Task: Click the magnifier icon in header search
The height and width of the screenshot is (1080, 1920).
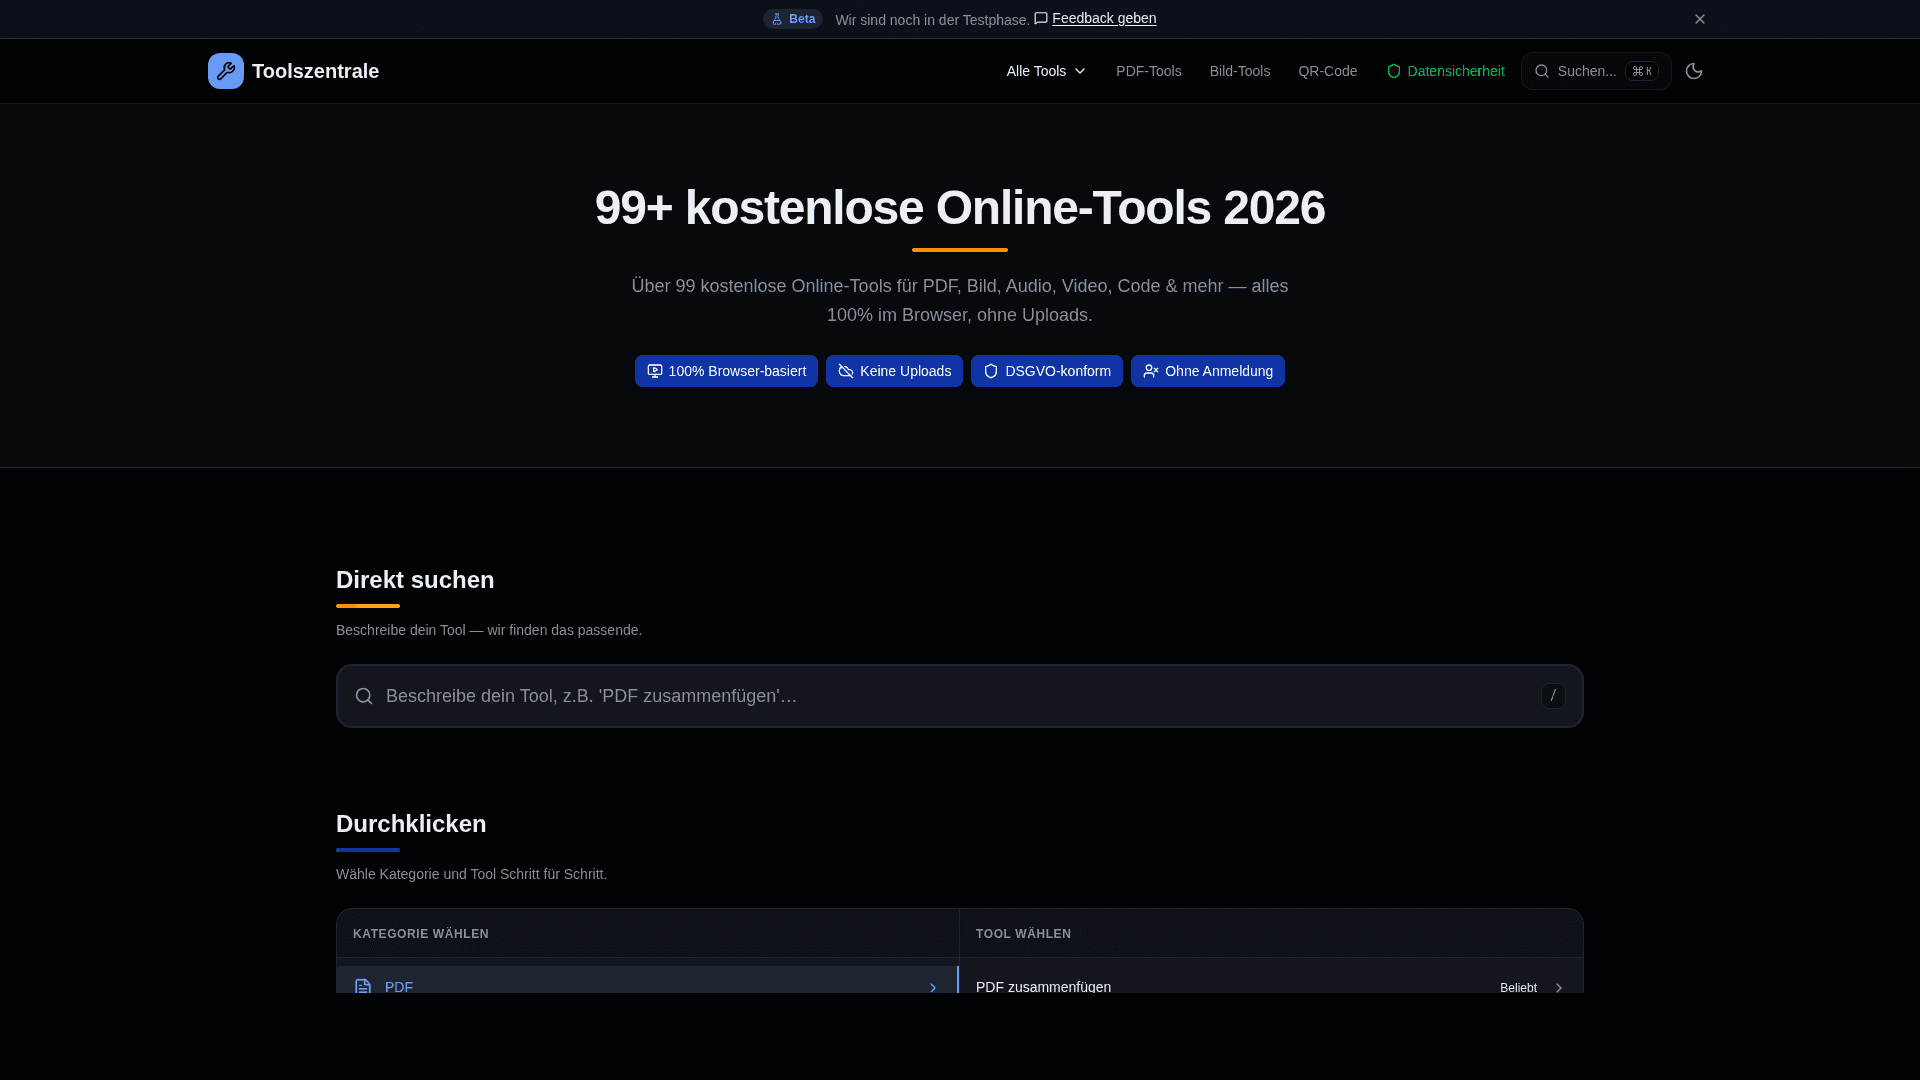Action: click(1542, 71)
